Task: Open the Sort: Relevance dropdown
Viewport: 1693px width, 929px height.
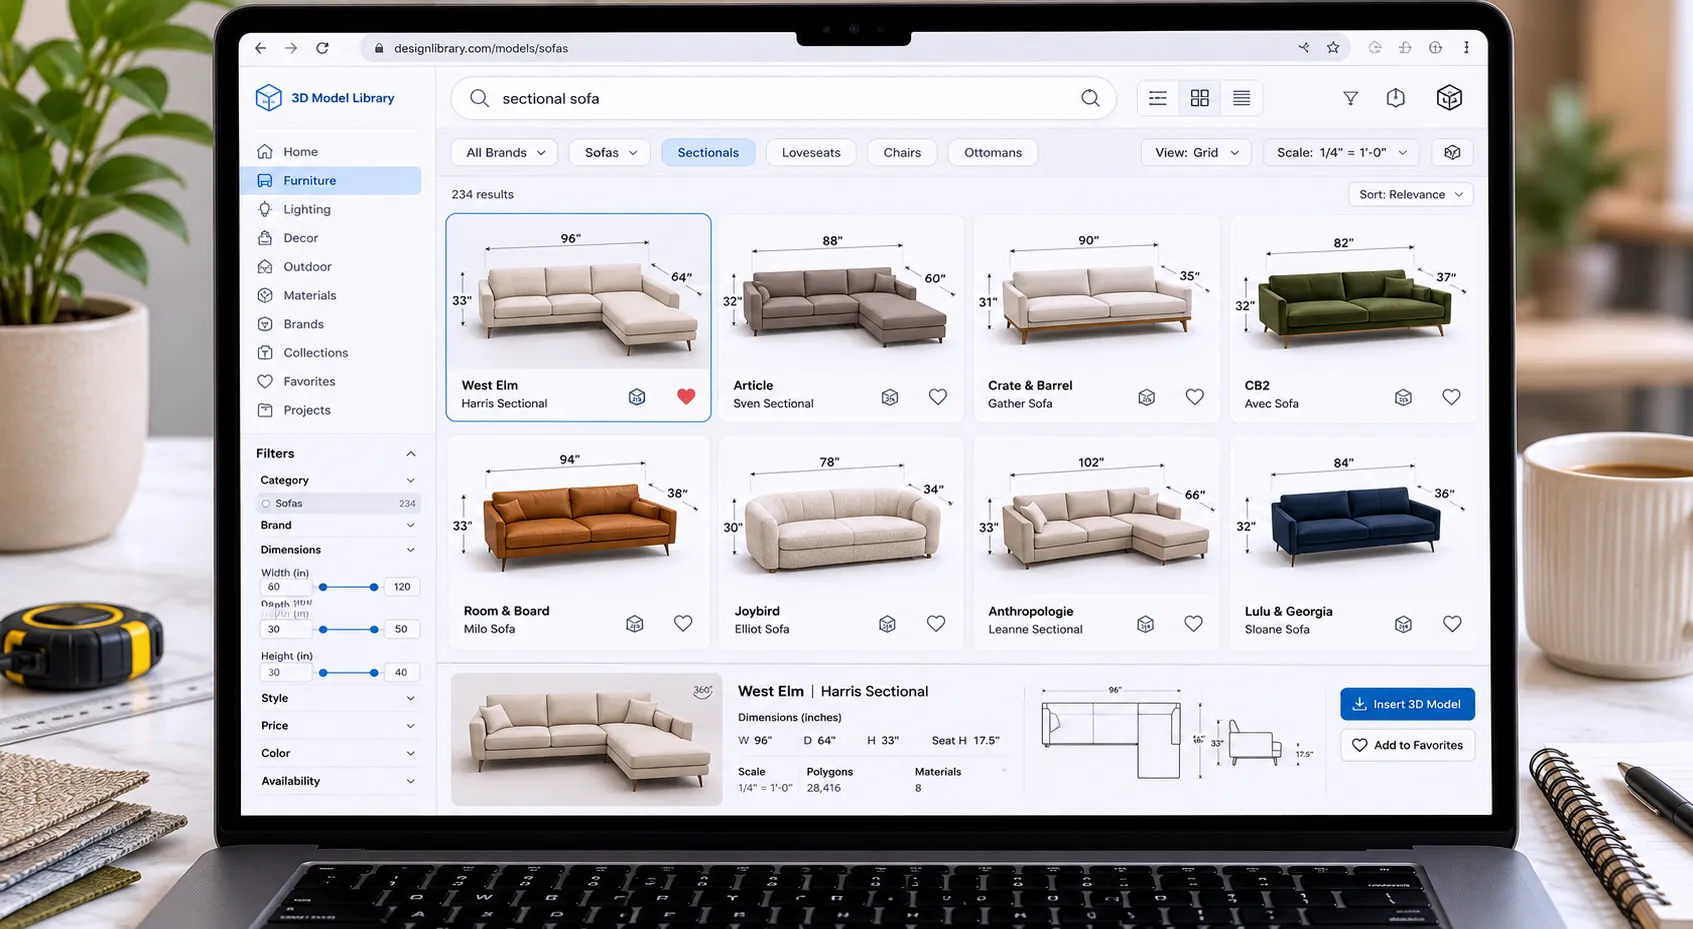Action: 1410,194
